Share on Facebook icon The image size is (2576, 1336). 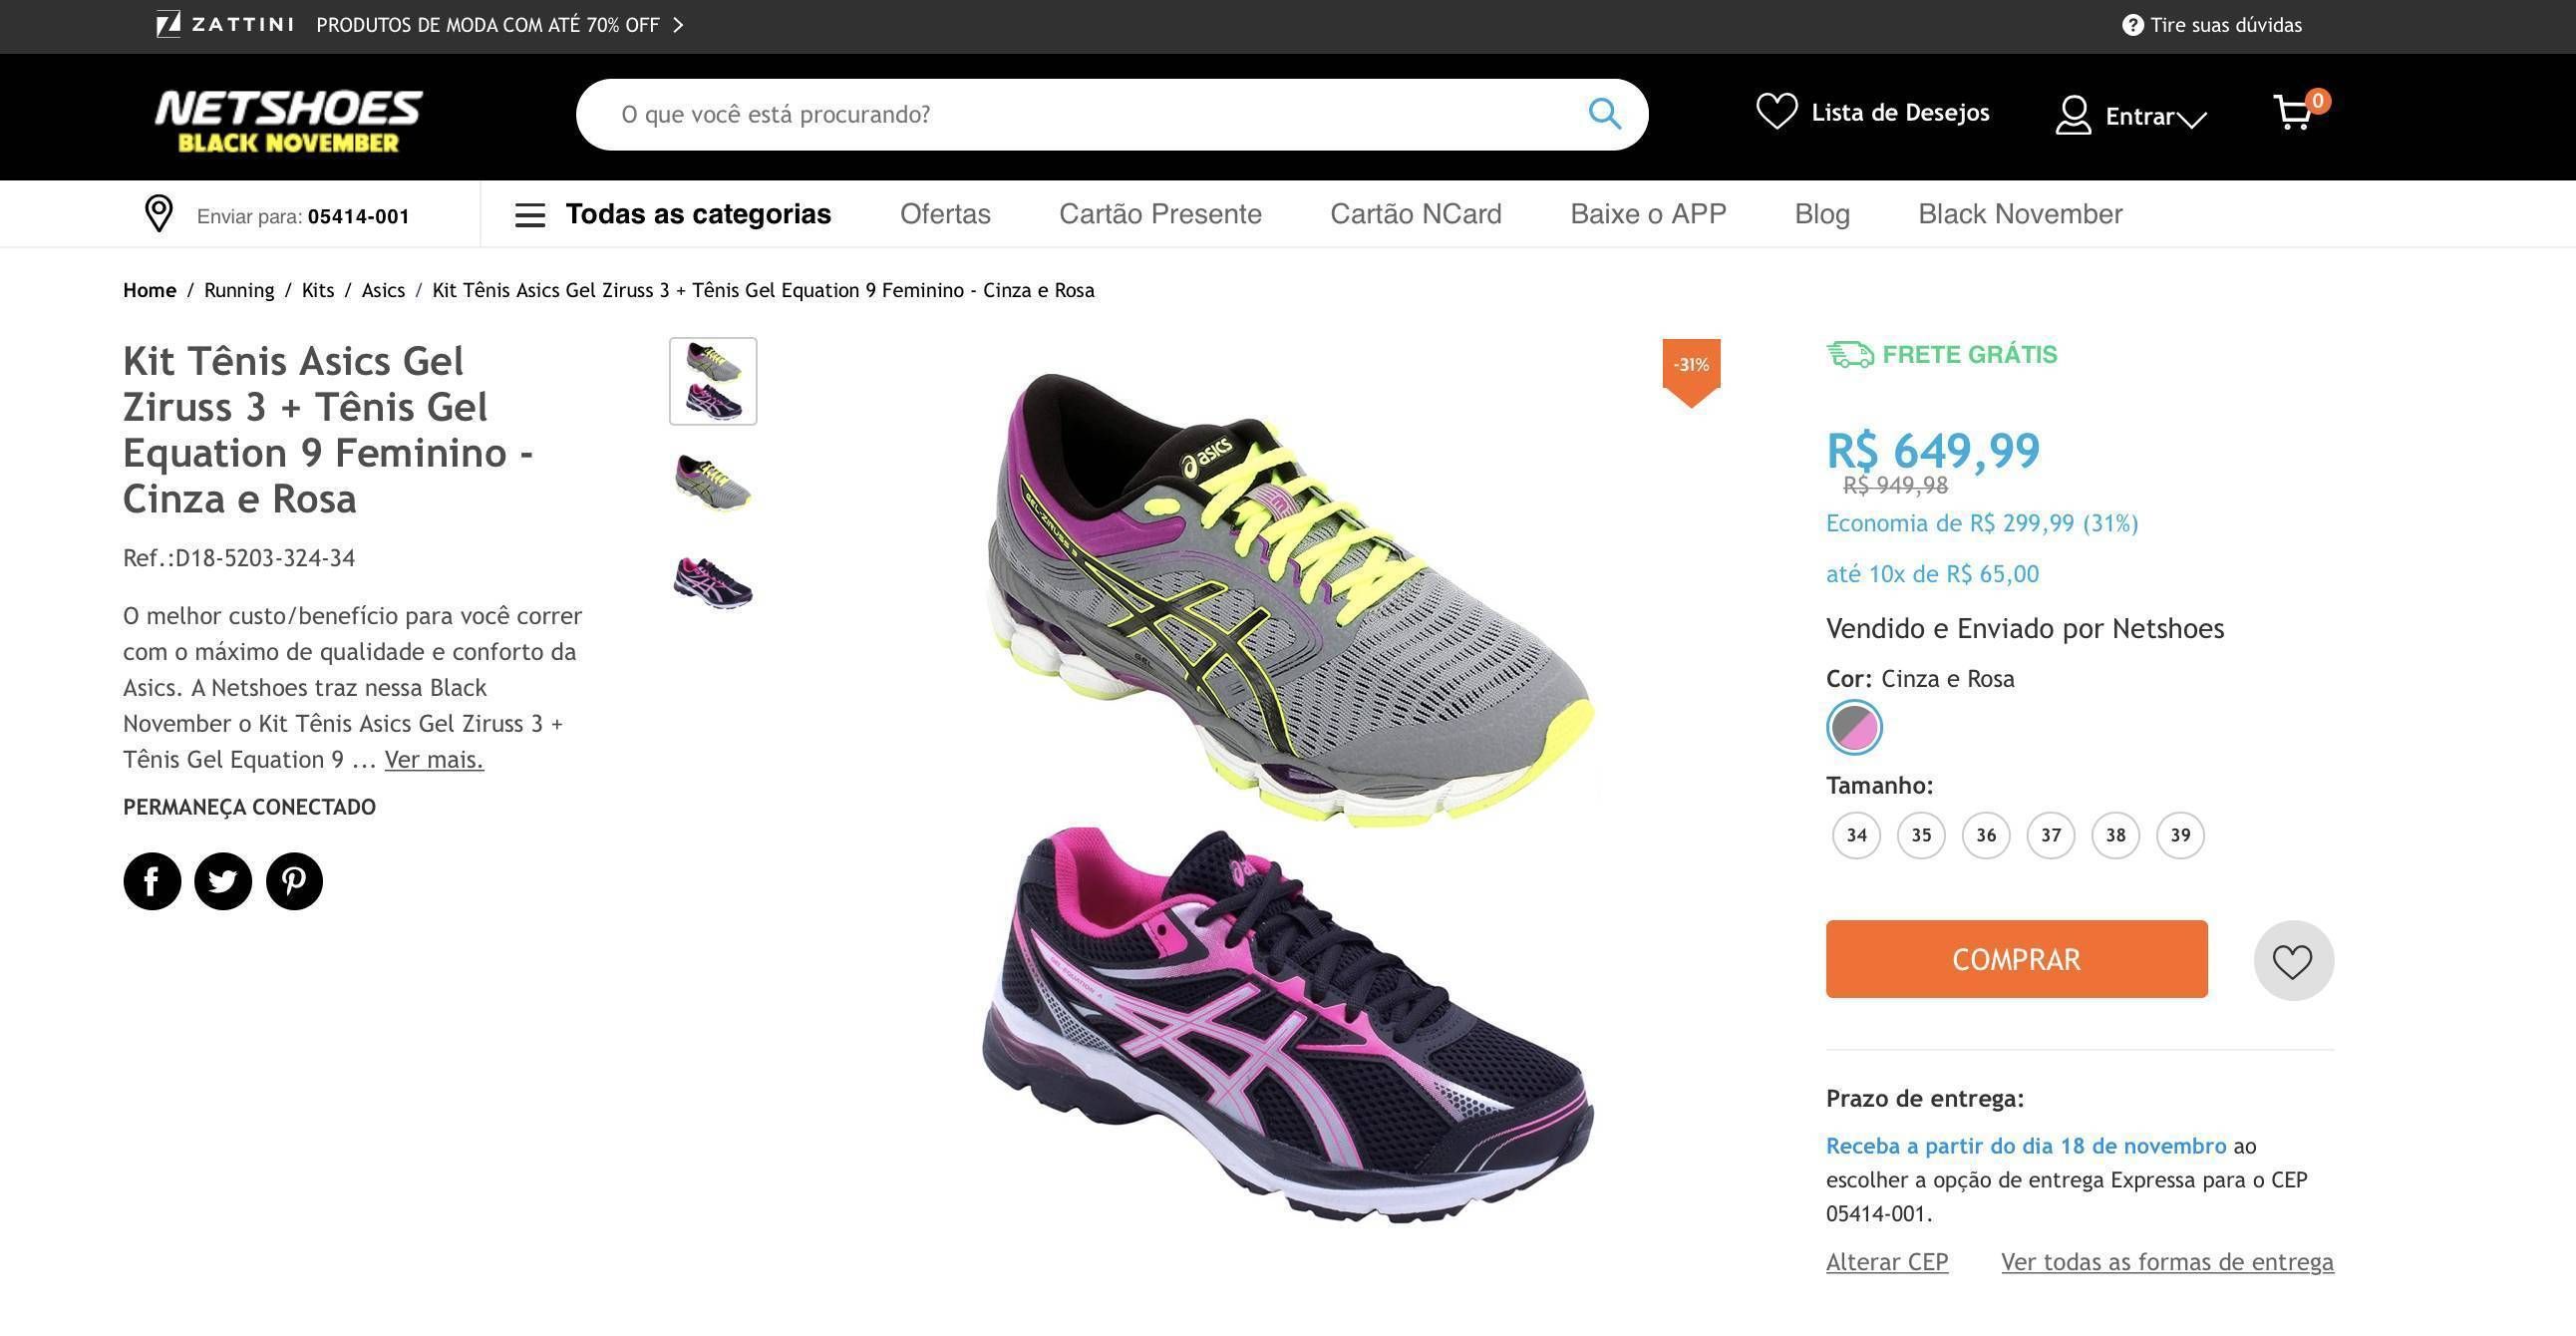(152, 881)
